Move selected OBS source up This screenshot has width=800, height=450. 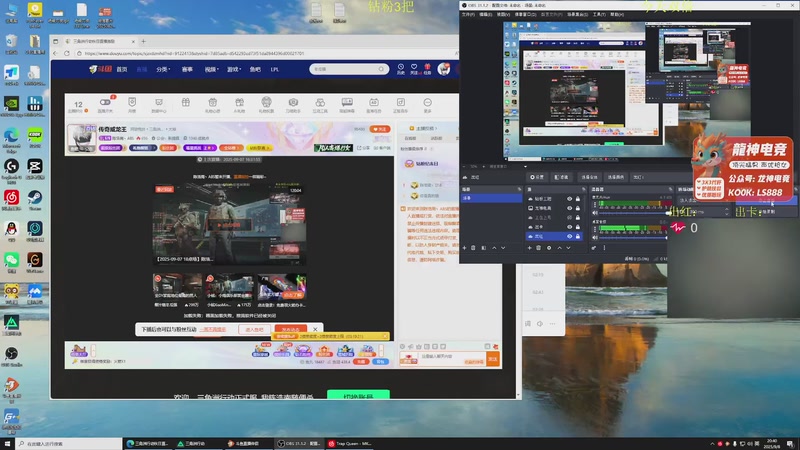click(x=560, y=248)
